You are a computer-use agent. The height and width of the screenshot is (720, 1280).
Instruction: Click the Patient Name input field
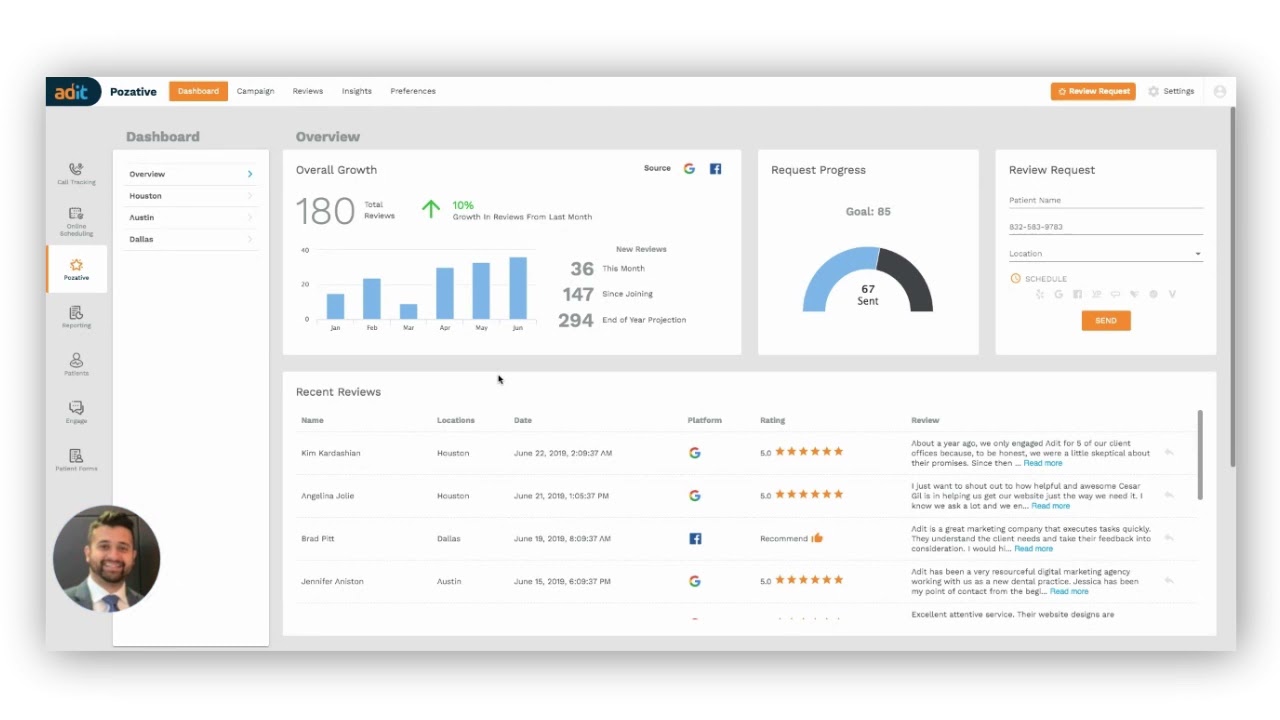[1105, 200]
